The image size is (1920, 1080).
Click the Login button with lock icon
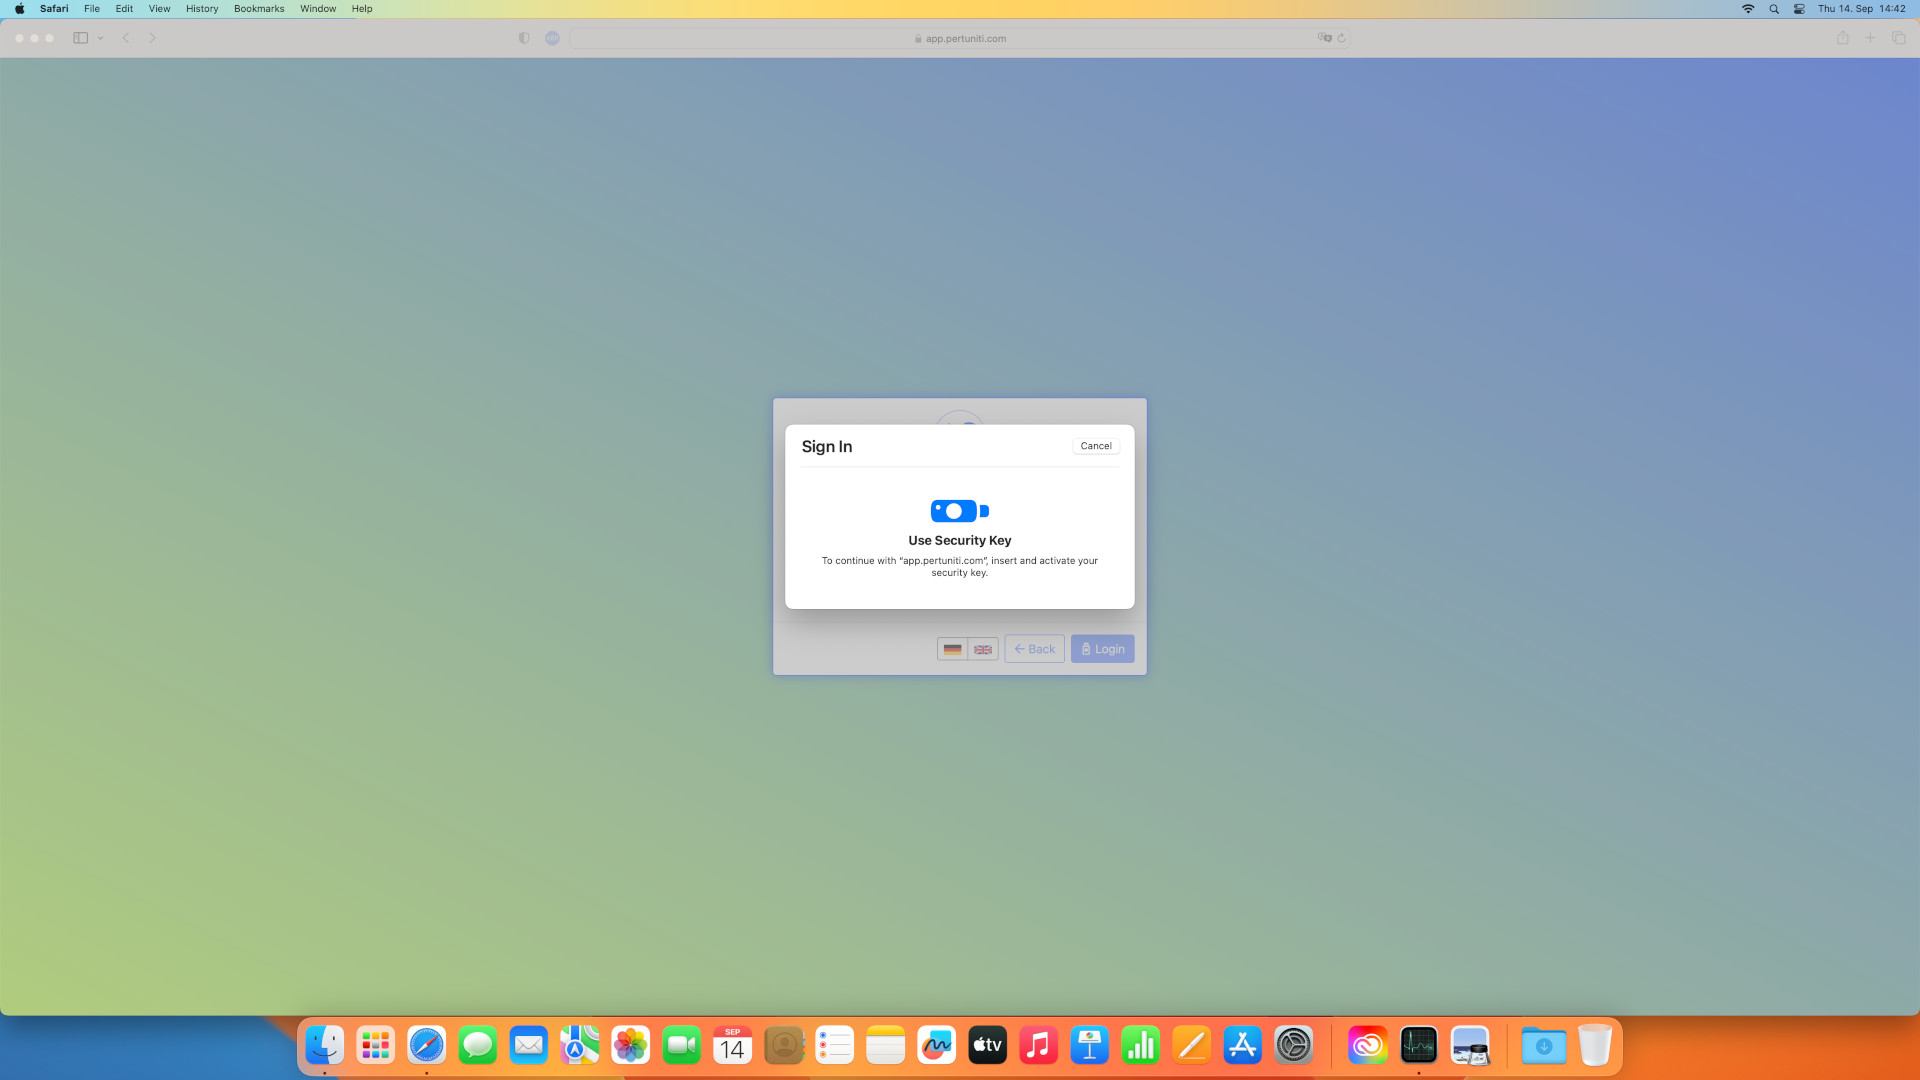[1102, 649]
